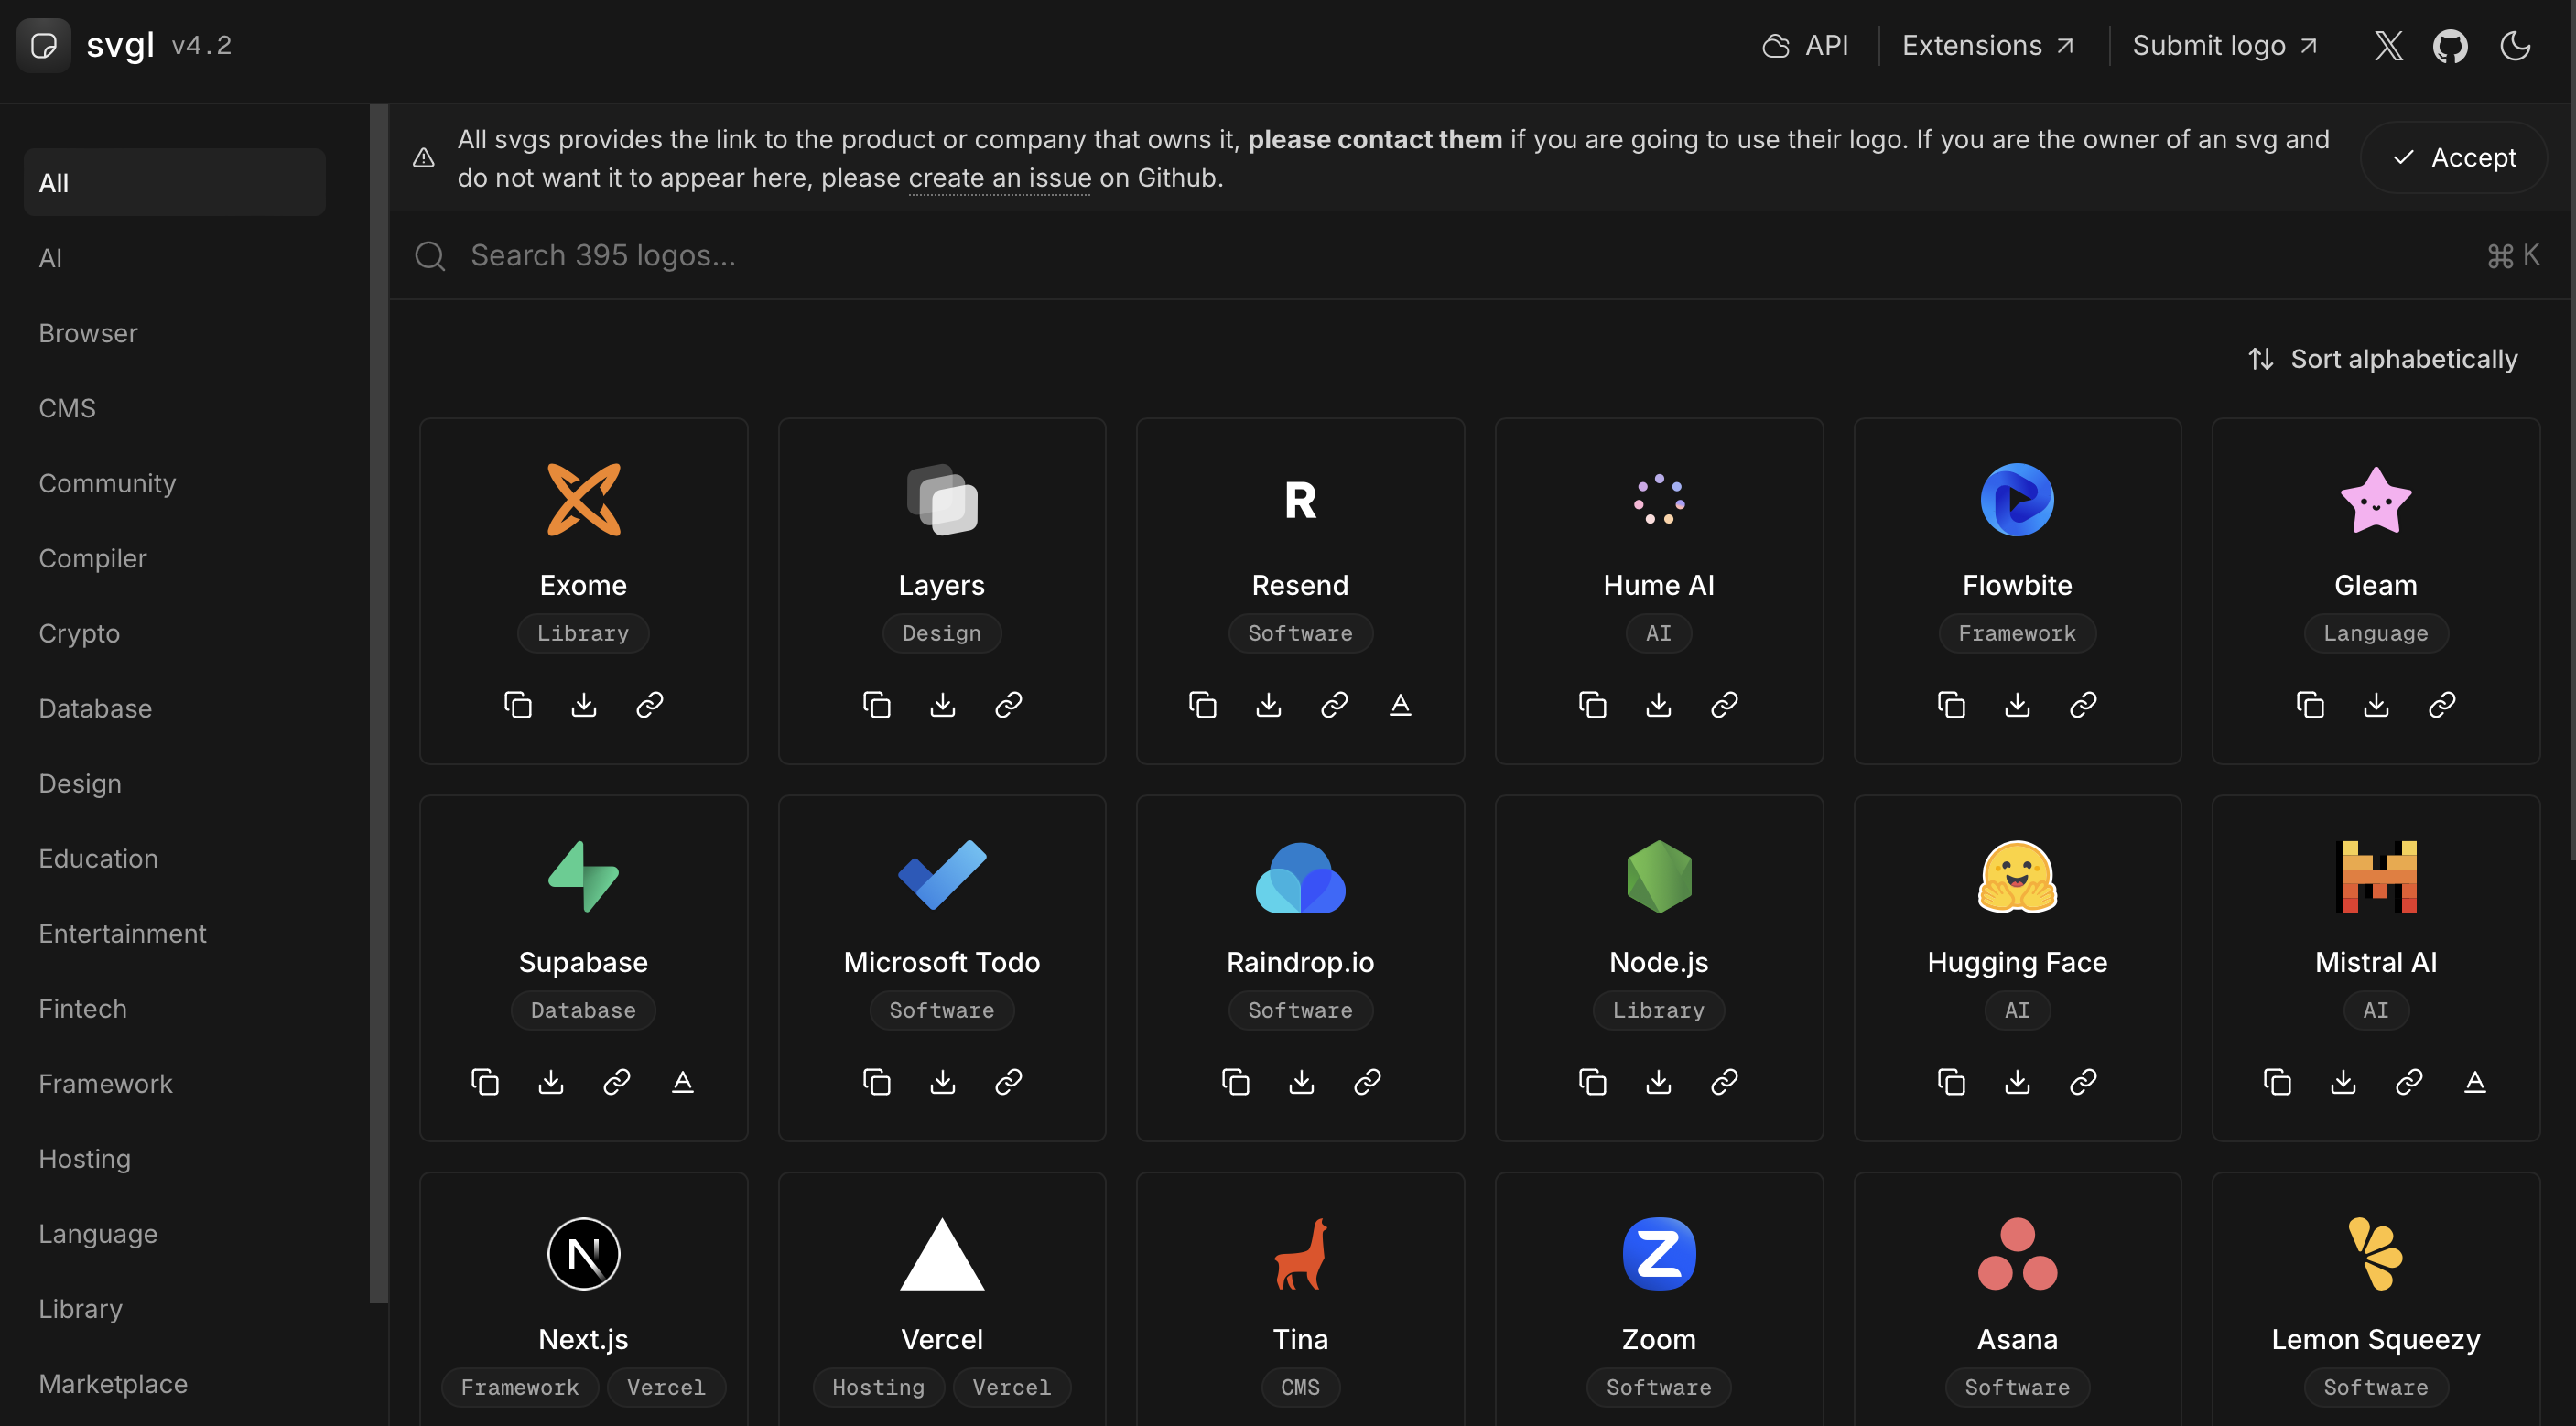Open the Mistral AI website link icon
The width and height of the screenshot is (2576, 1426).
[2410, 1082]
